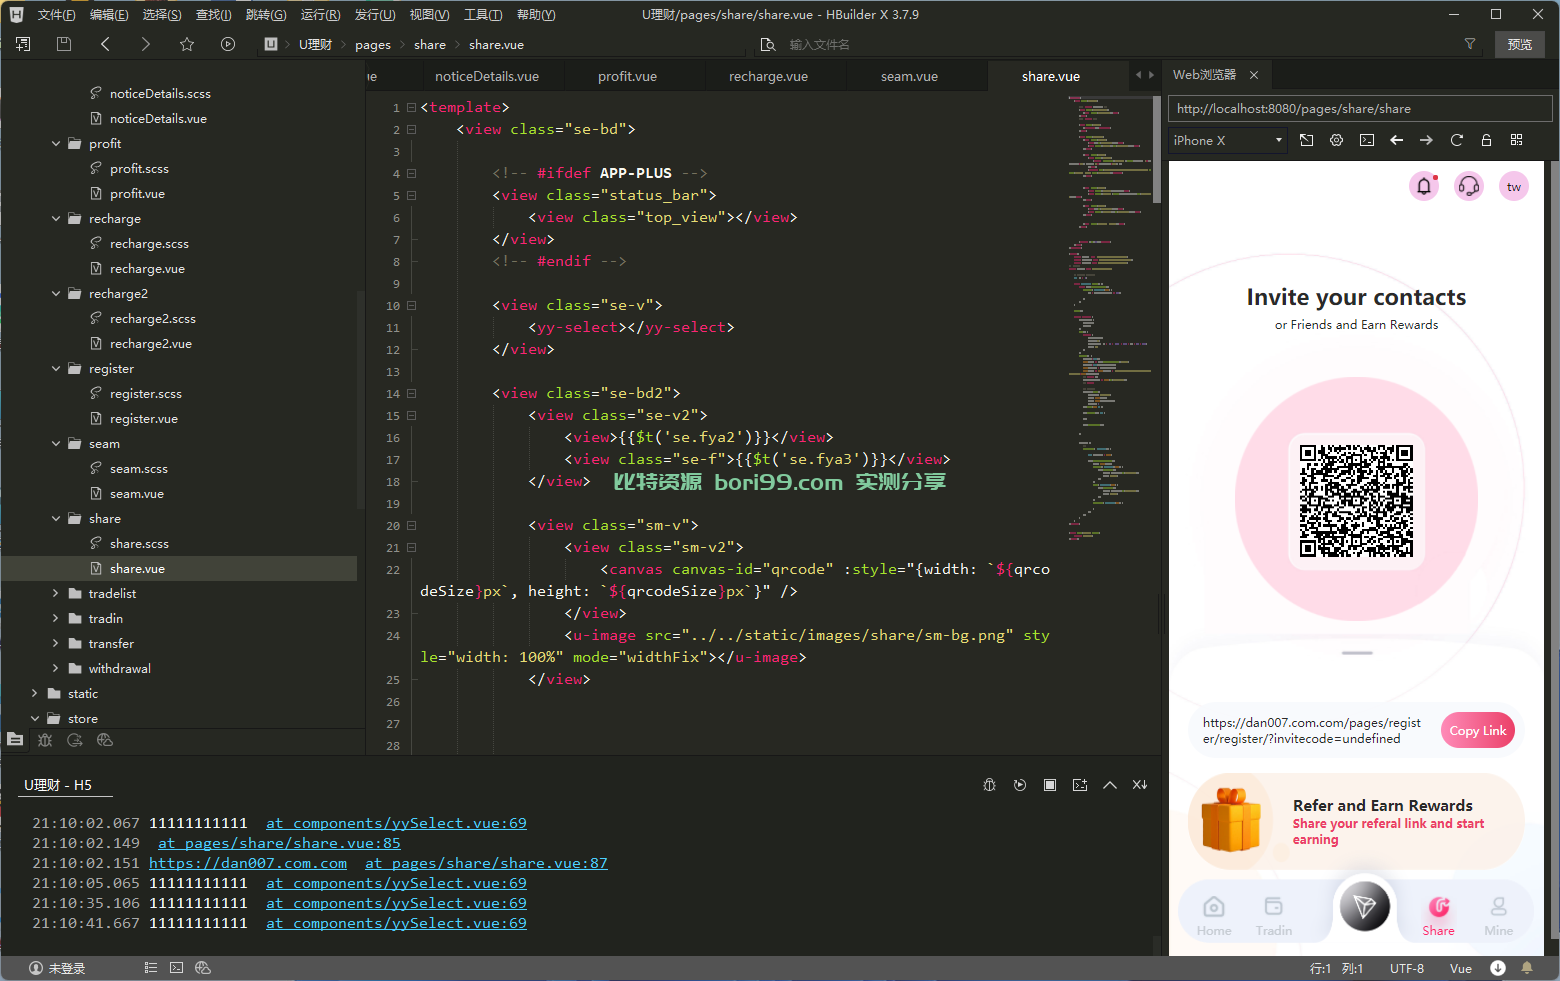Click the pages breadcrumb in the path bar
This screenshot has width=1560, height=981.
click(x=373, y=45)
